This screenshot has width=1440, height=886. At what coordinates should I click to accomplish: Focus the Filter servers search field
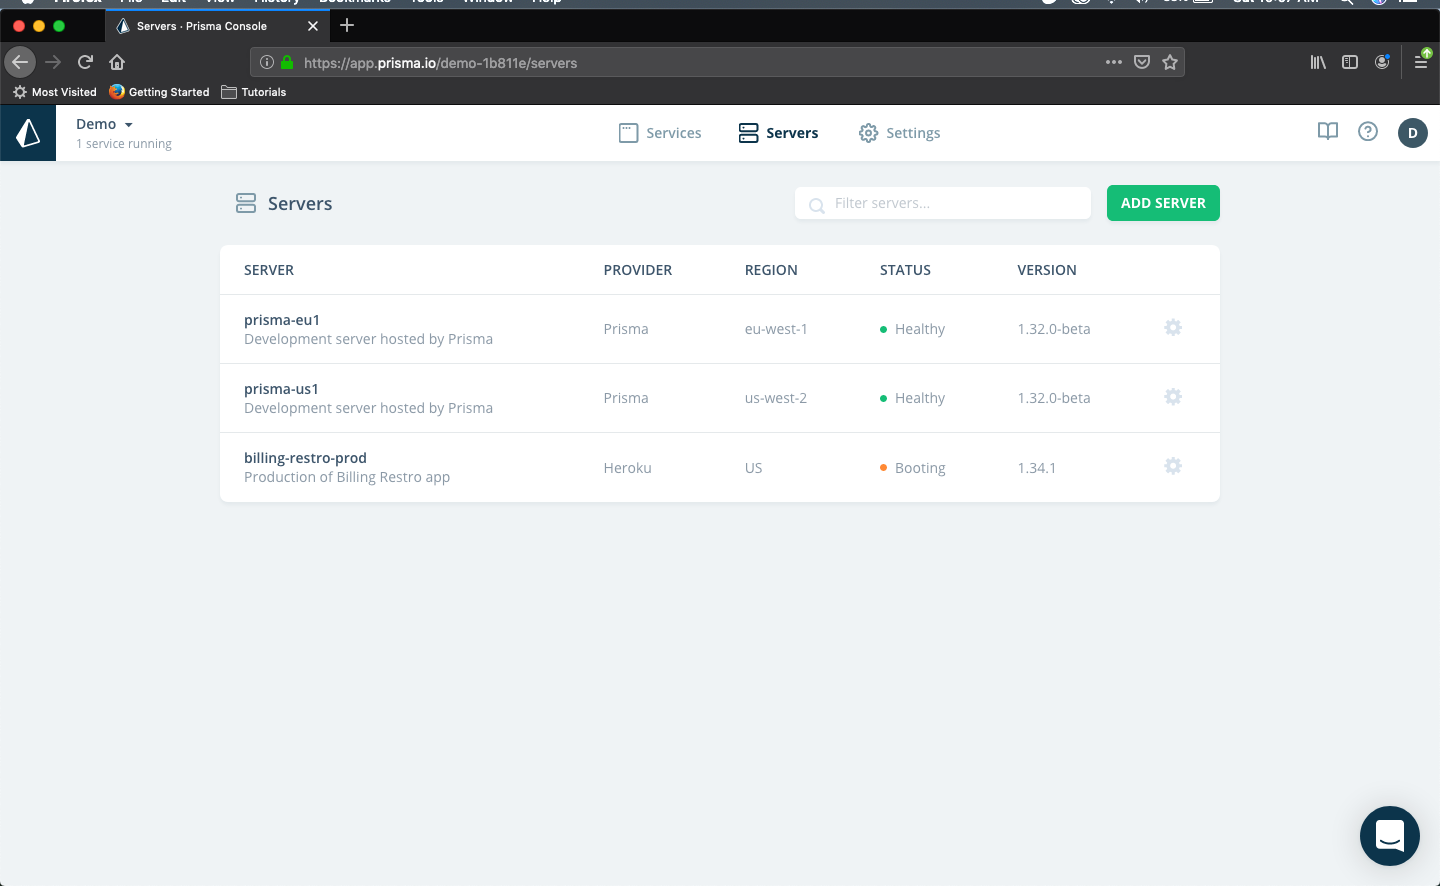(x=943, y=203)
